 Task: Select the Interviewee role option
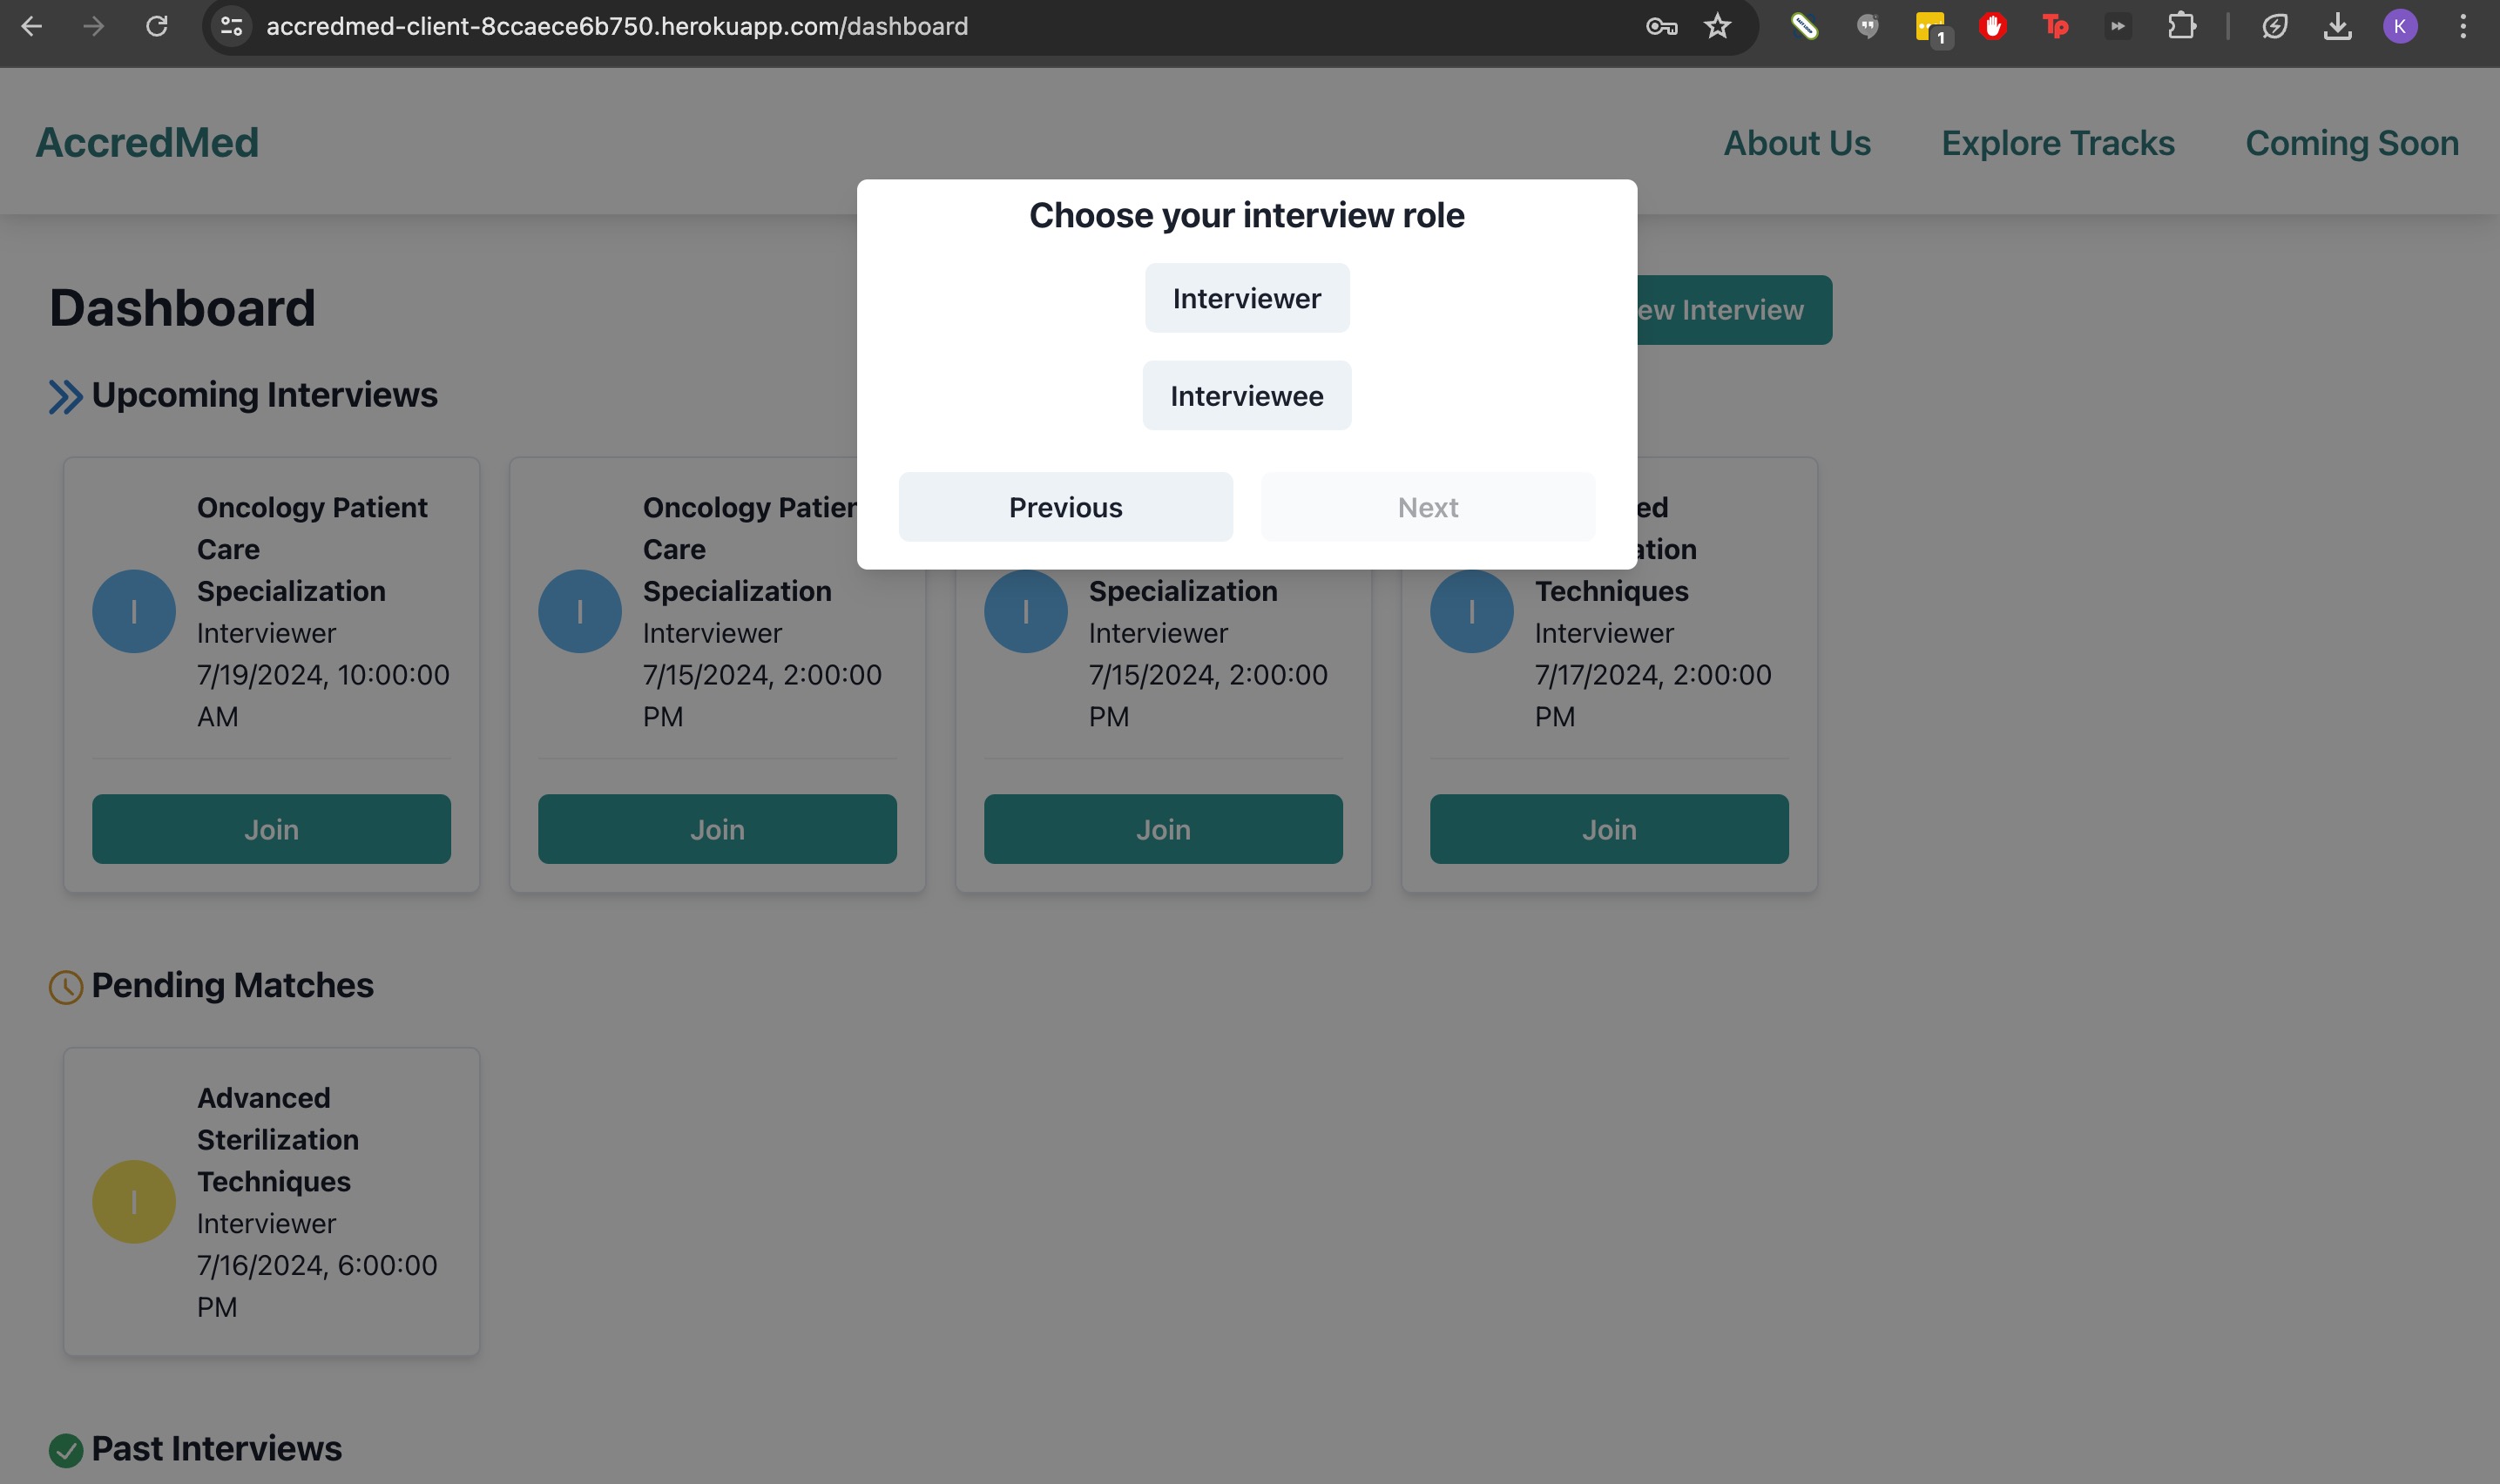[1246, 396]
